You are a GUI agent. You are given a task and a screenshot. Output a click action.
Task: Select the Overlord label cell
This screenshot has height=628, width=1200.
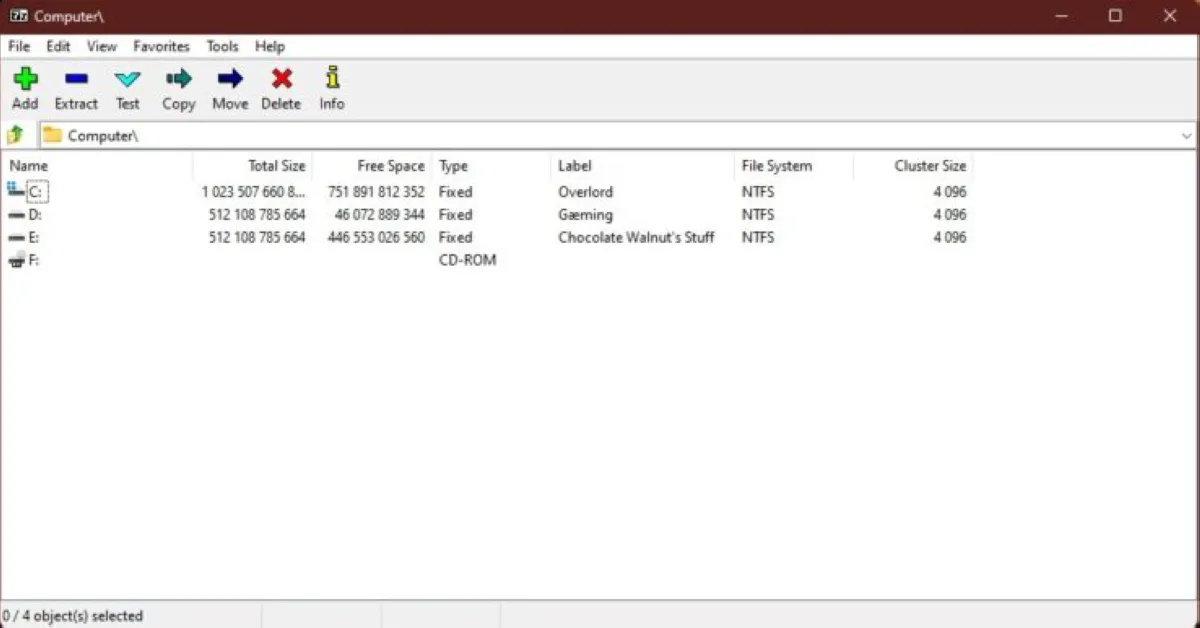click(586, 191)
